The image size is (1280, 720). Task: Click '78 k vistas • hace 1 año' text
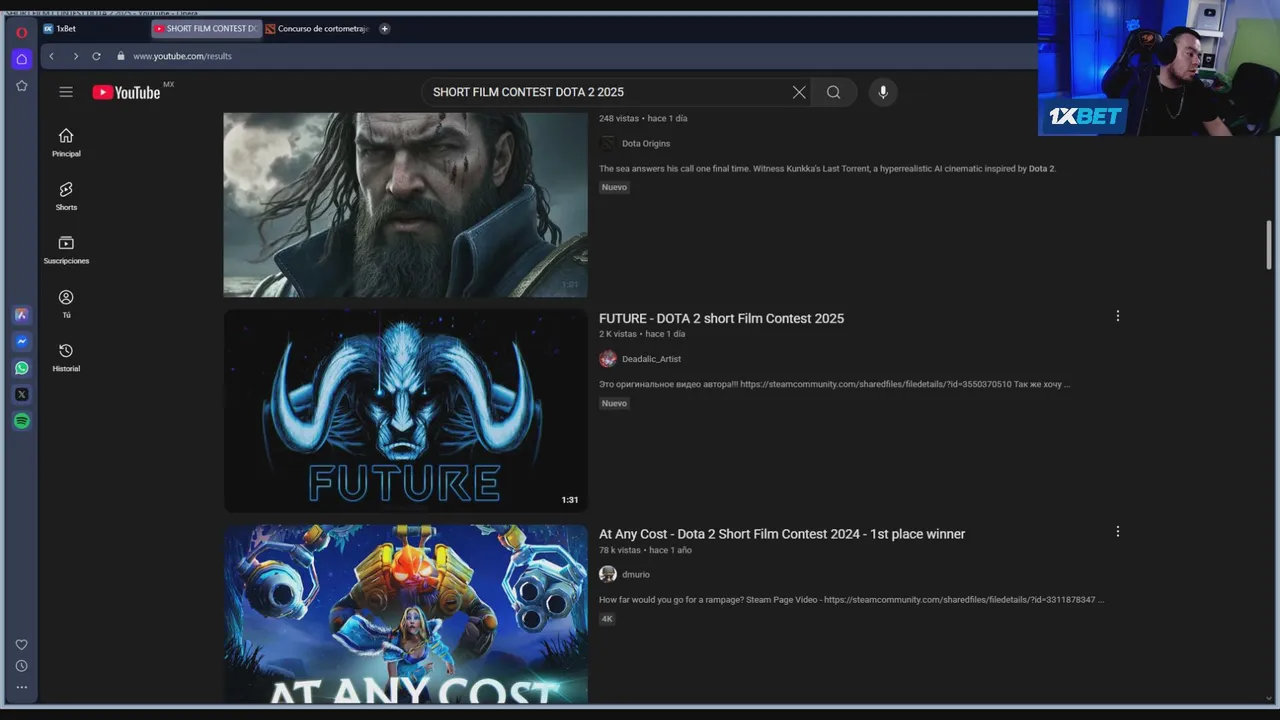[645, 550]
